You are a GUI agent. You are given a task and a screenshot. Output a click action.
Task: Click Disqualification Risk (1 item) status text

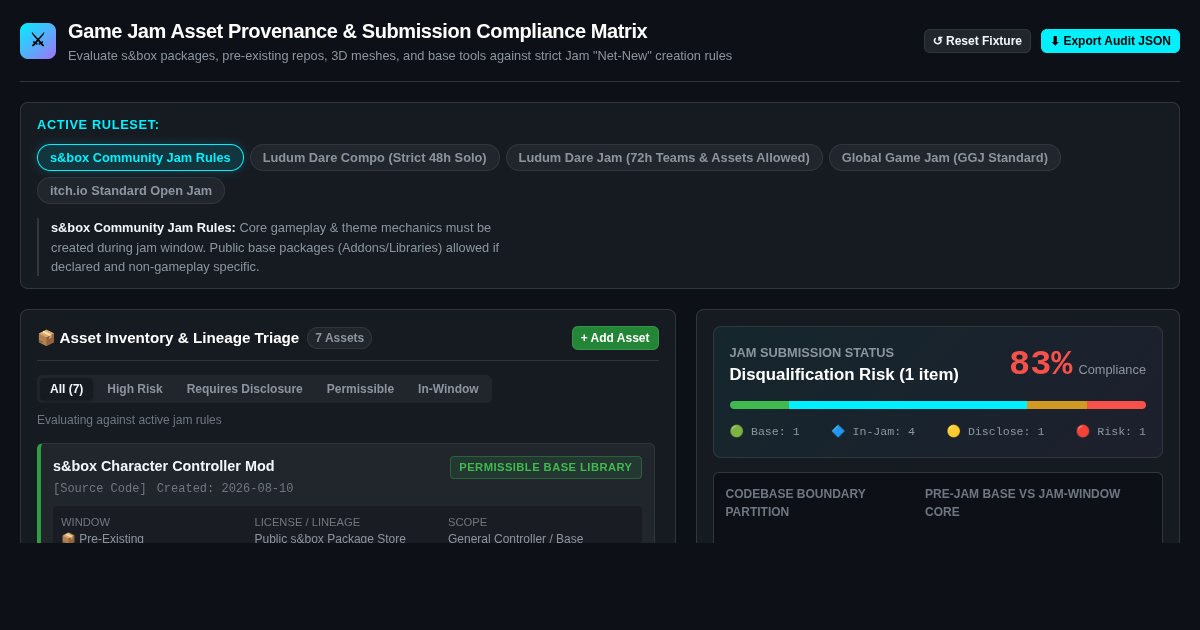tap(844, 375)
